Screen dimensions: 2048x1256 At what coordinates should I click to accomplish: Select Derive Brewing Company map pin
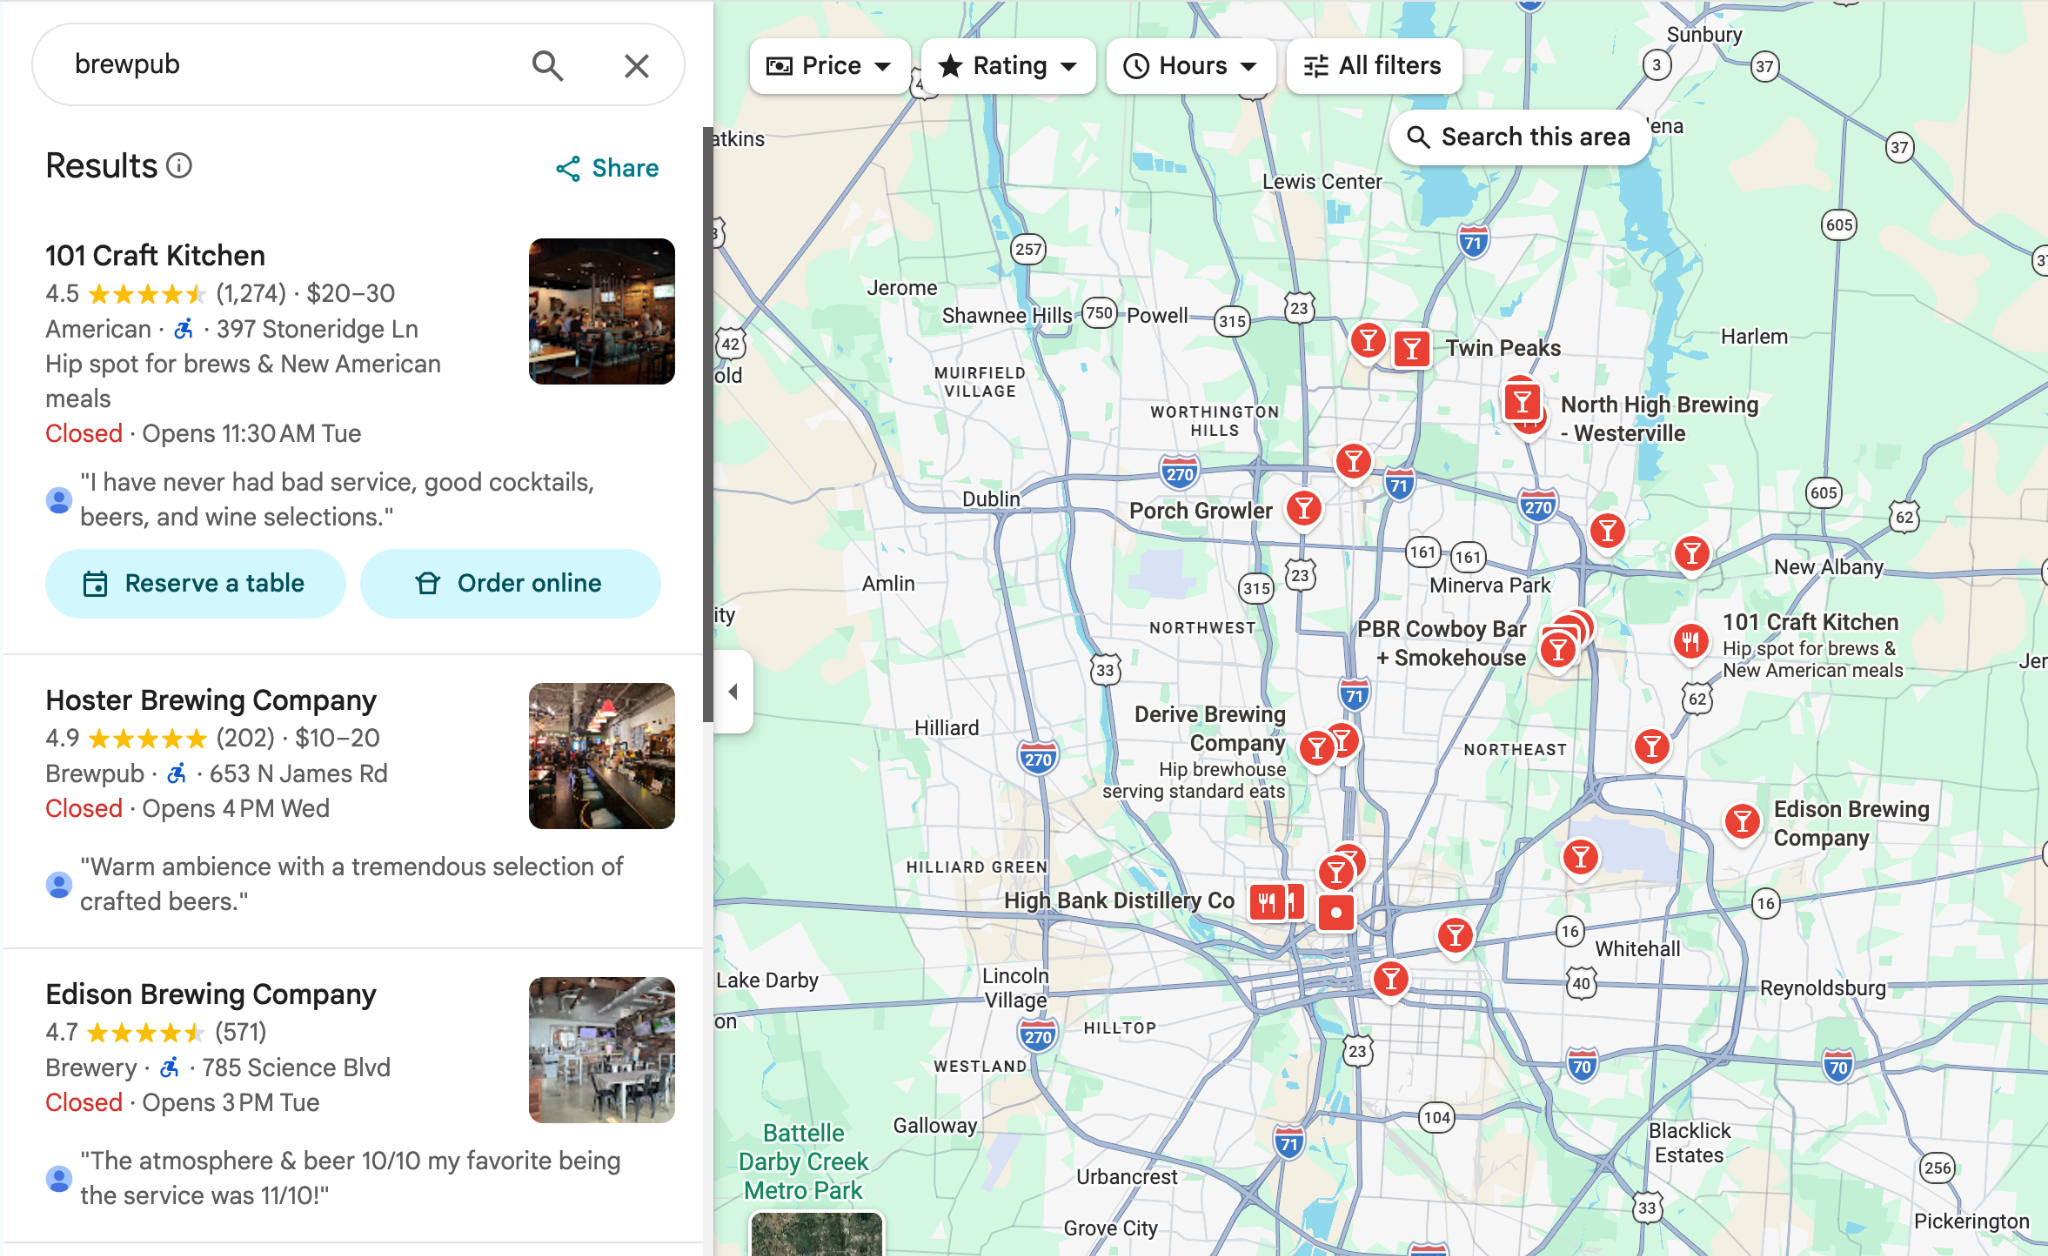coord(1317,747)
